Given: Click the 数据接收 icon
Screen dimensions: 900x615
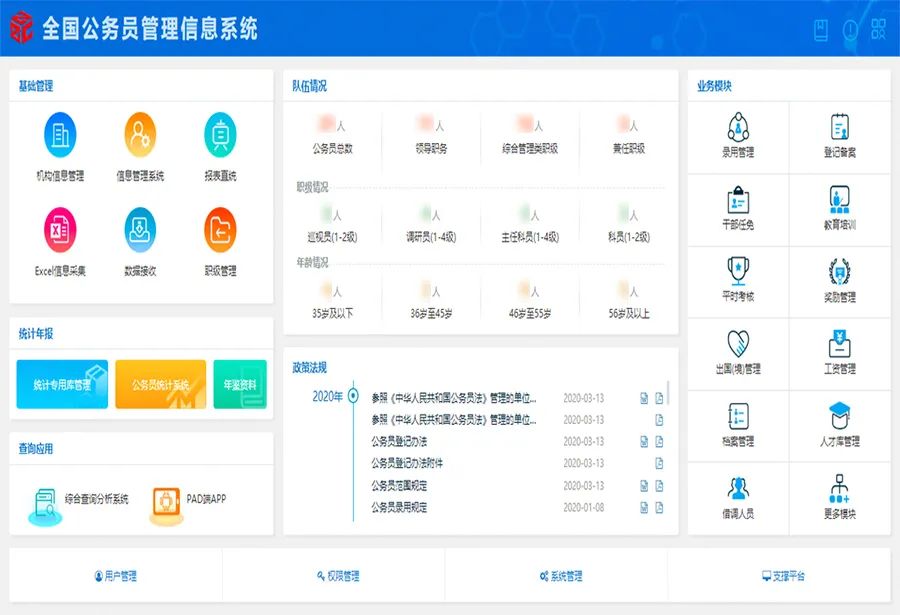Looking at the screenshot, I should point(140,230).
